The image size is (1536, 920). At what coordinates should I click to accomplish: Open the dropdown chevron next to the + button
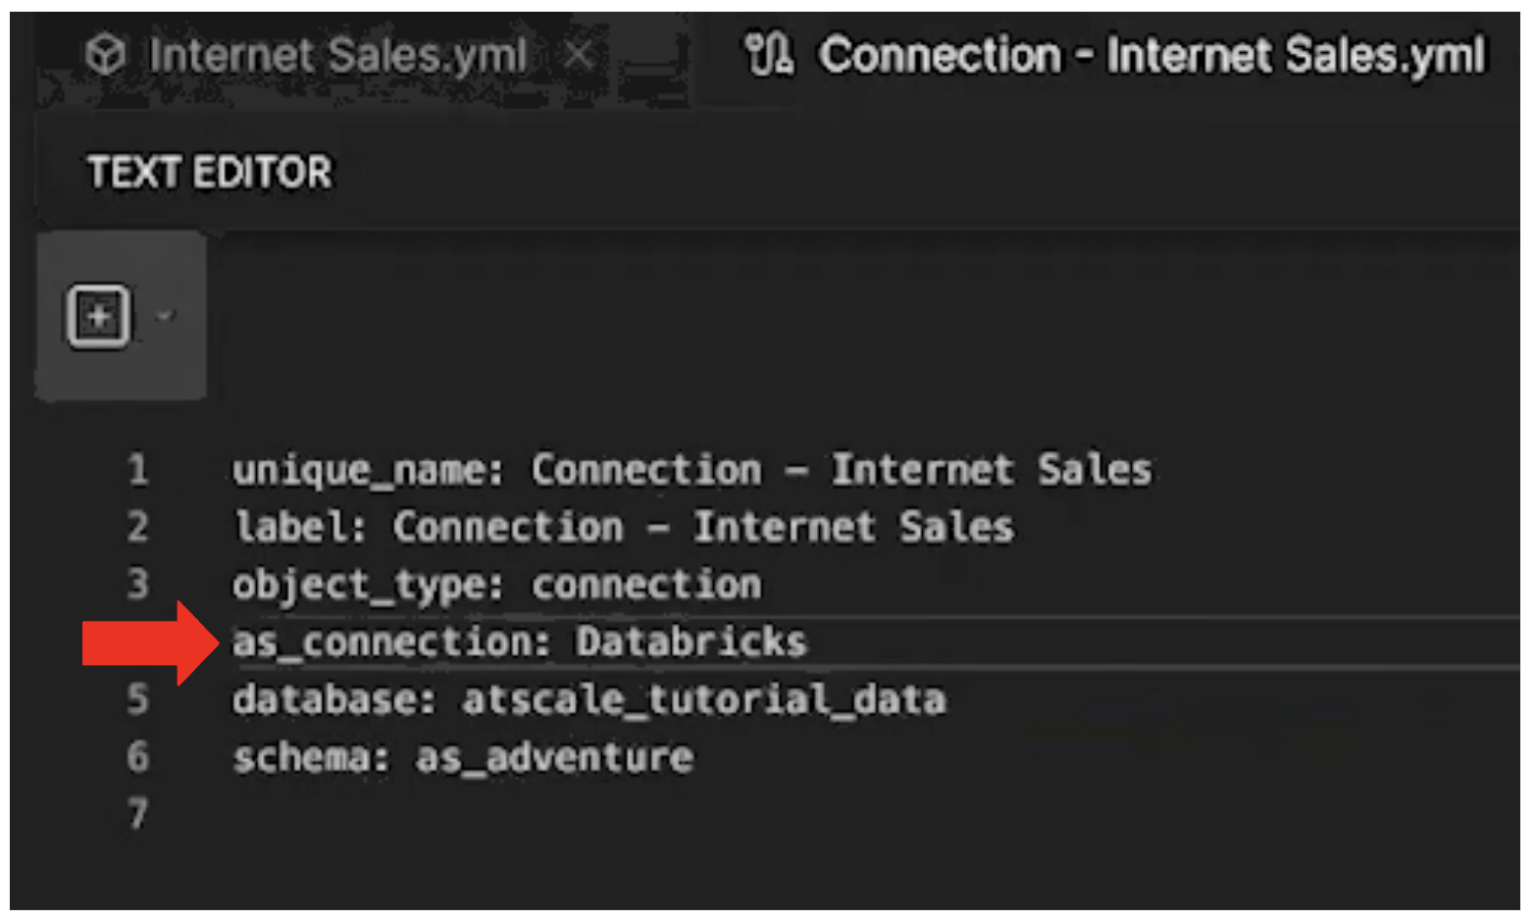coord(166,318)
